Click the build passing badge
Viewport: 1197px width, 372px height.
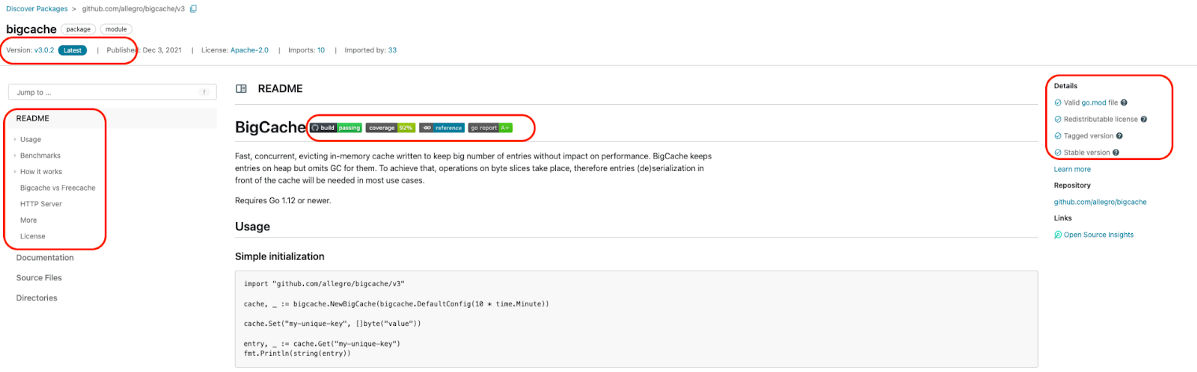point(336,128)
